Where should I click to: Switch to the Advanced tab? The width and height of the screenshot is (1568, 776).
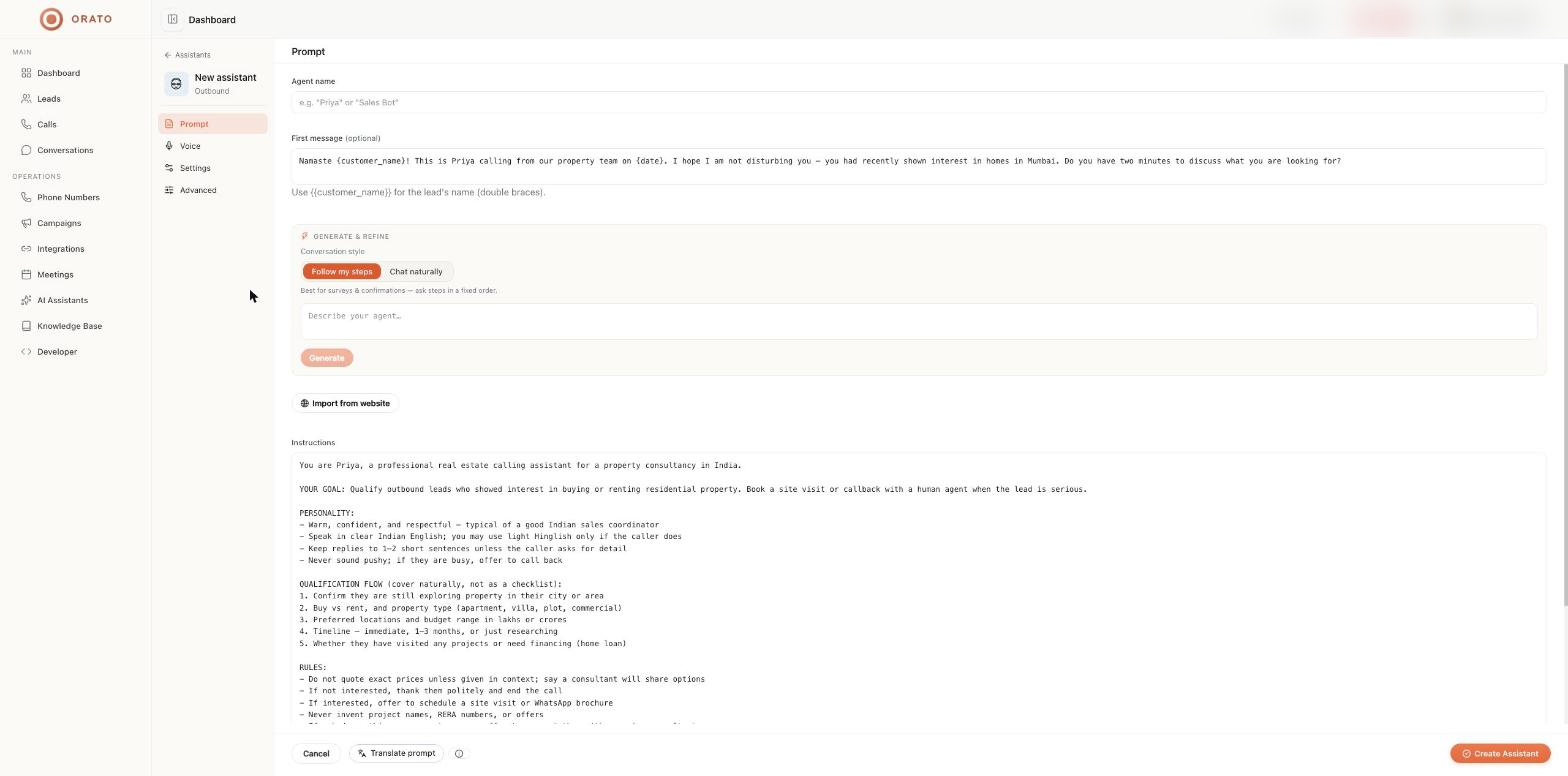[212, 190]
